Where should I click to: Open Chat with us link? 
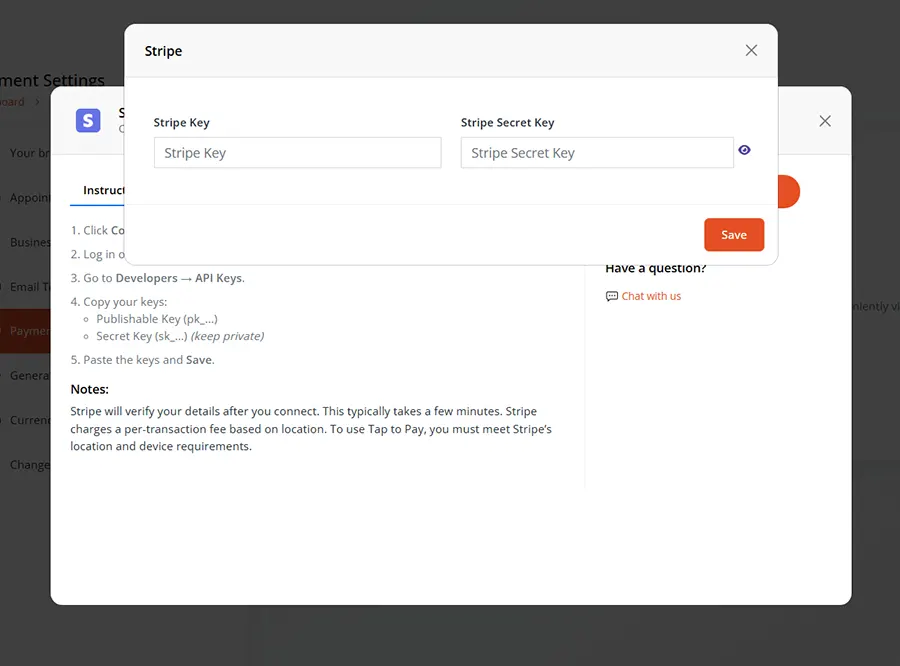pos(651,296)
